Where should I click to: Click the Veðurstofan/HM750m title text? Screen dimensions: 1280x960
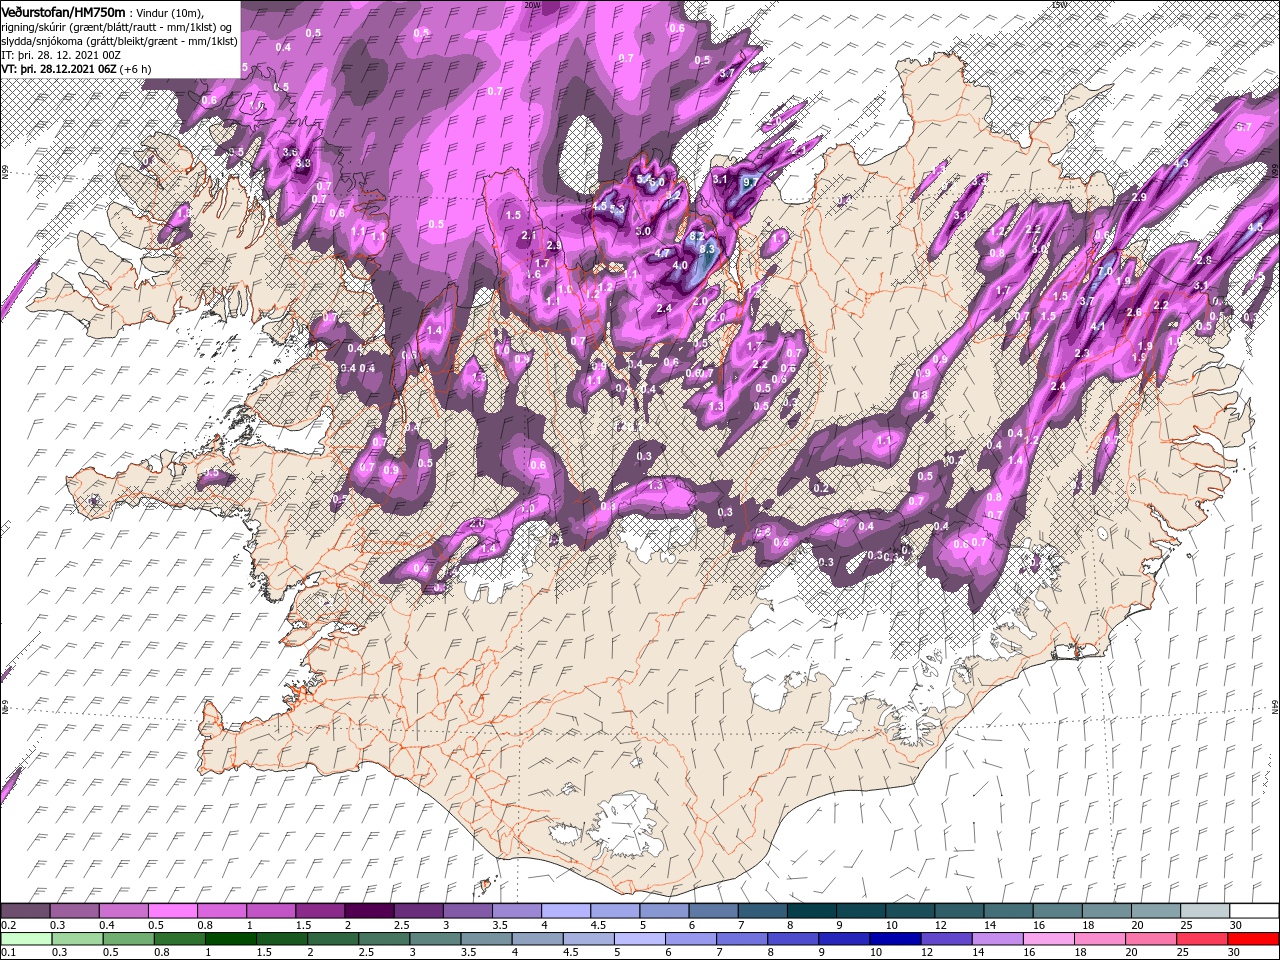(64, 11)
